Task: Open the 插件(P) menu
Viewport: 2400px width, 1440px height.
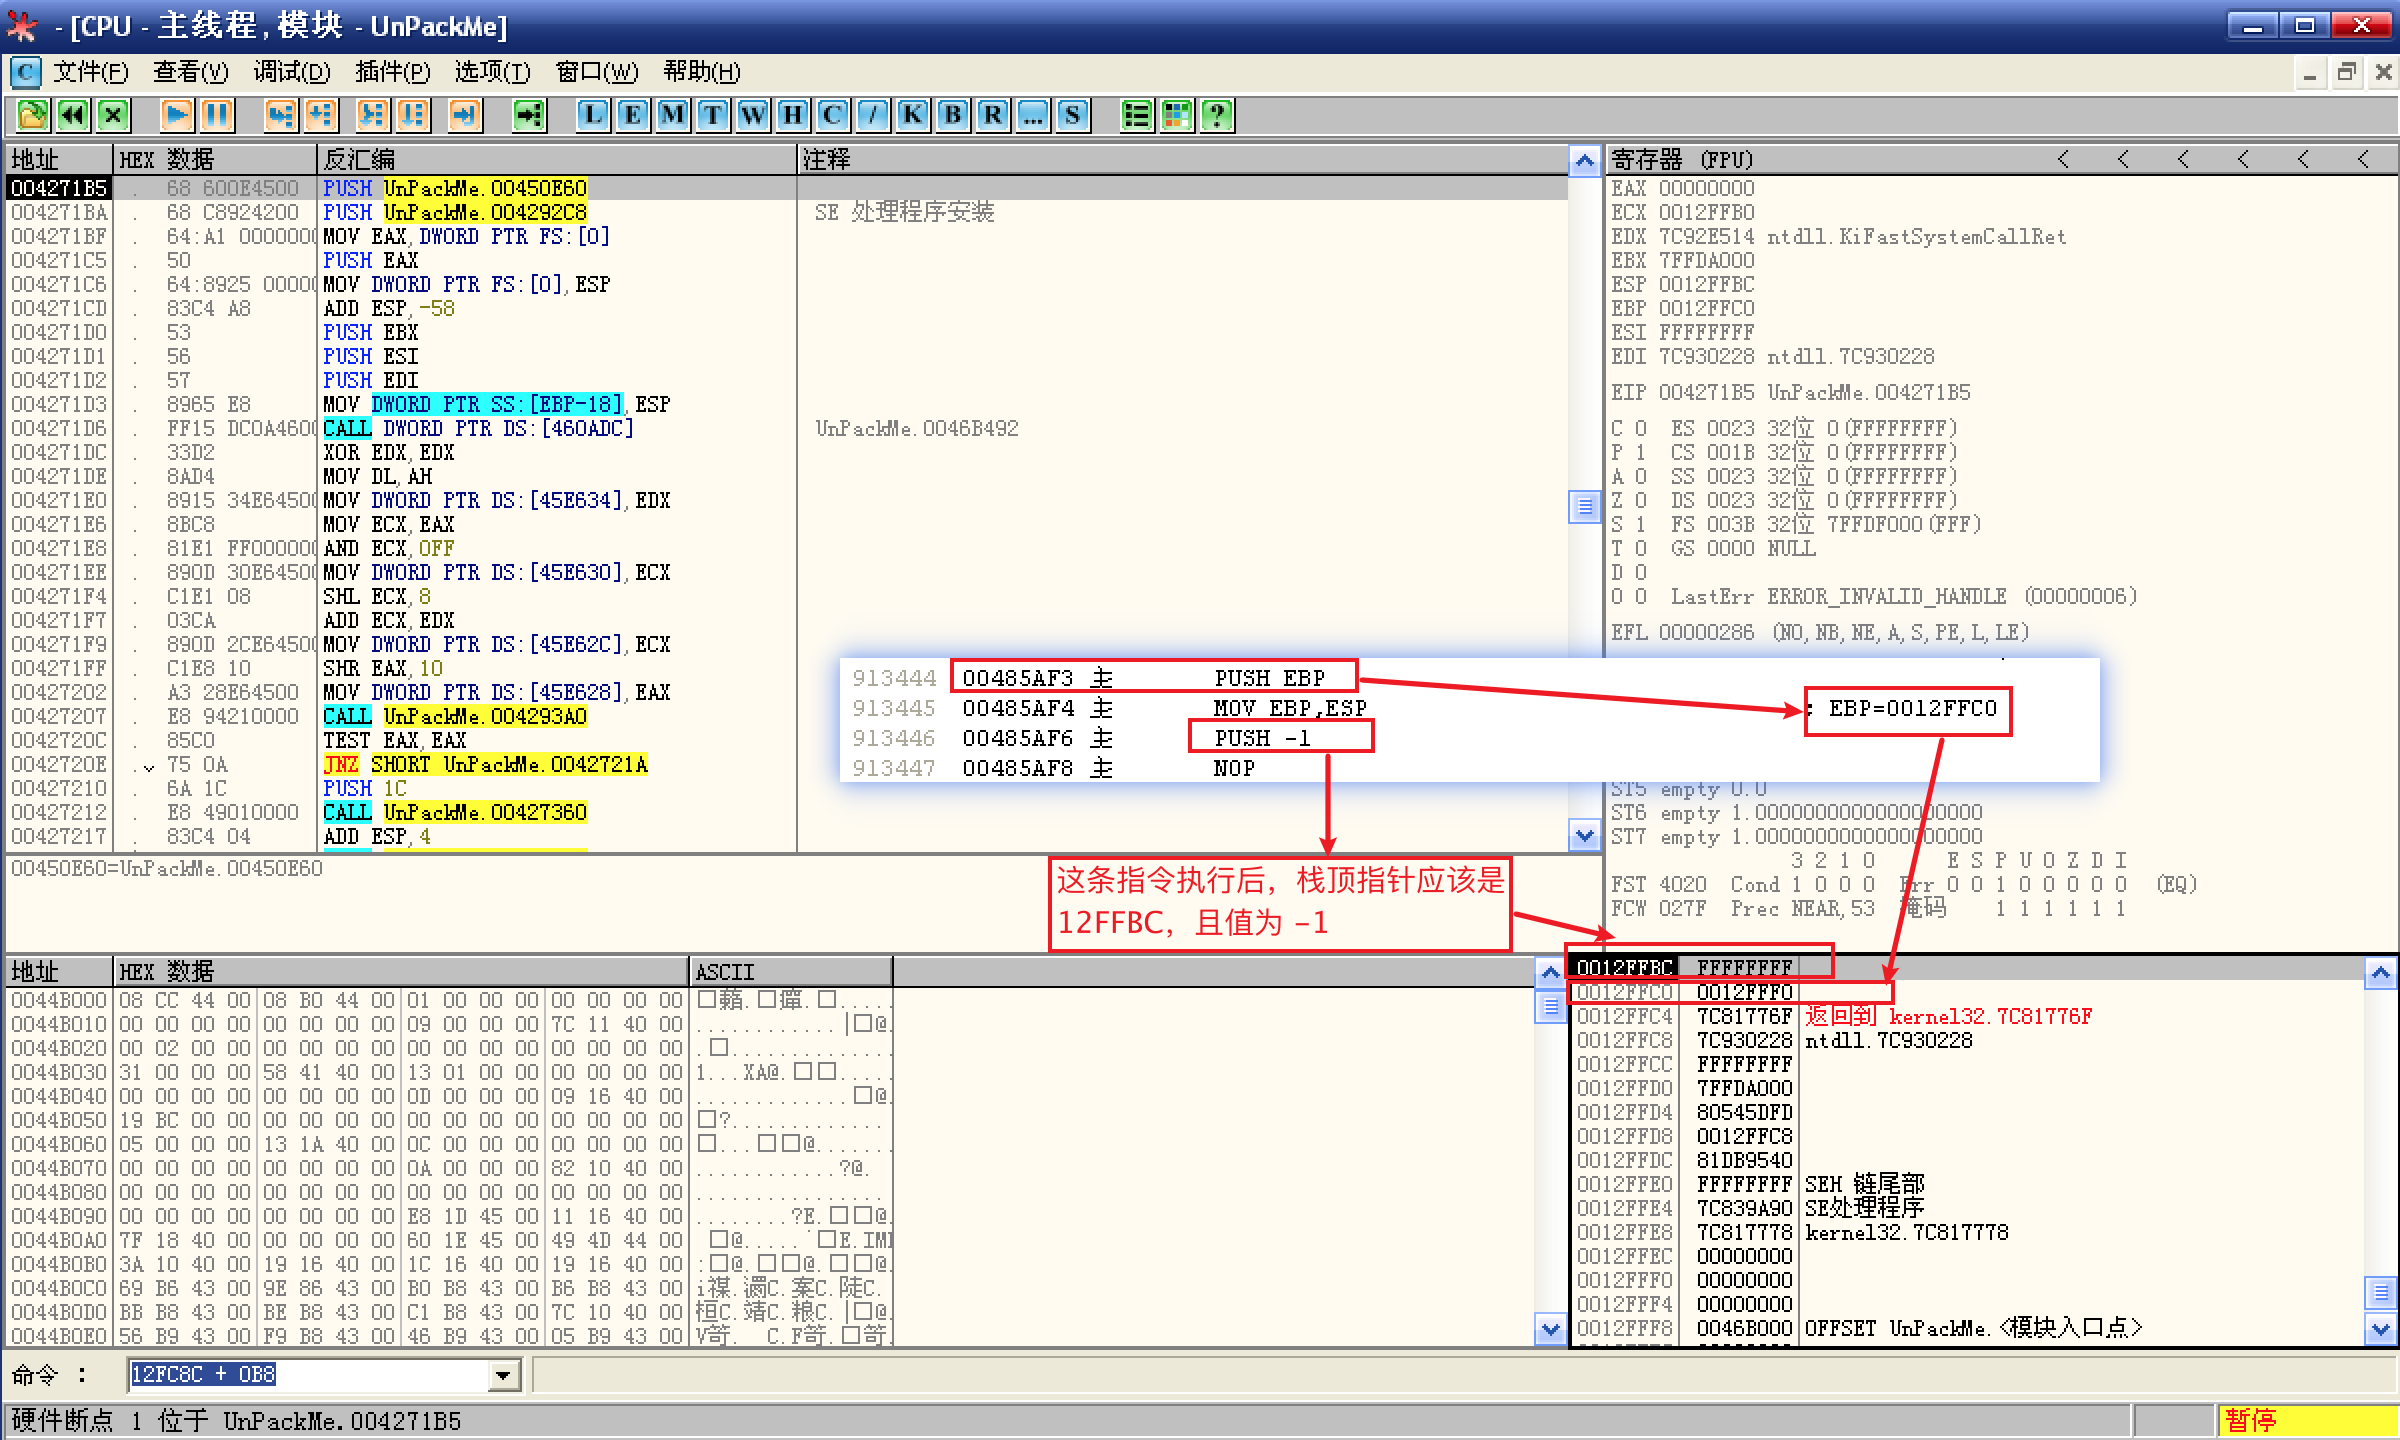Action: pos(392,72)
